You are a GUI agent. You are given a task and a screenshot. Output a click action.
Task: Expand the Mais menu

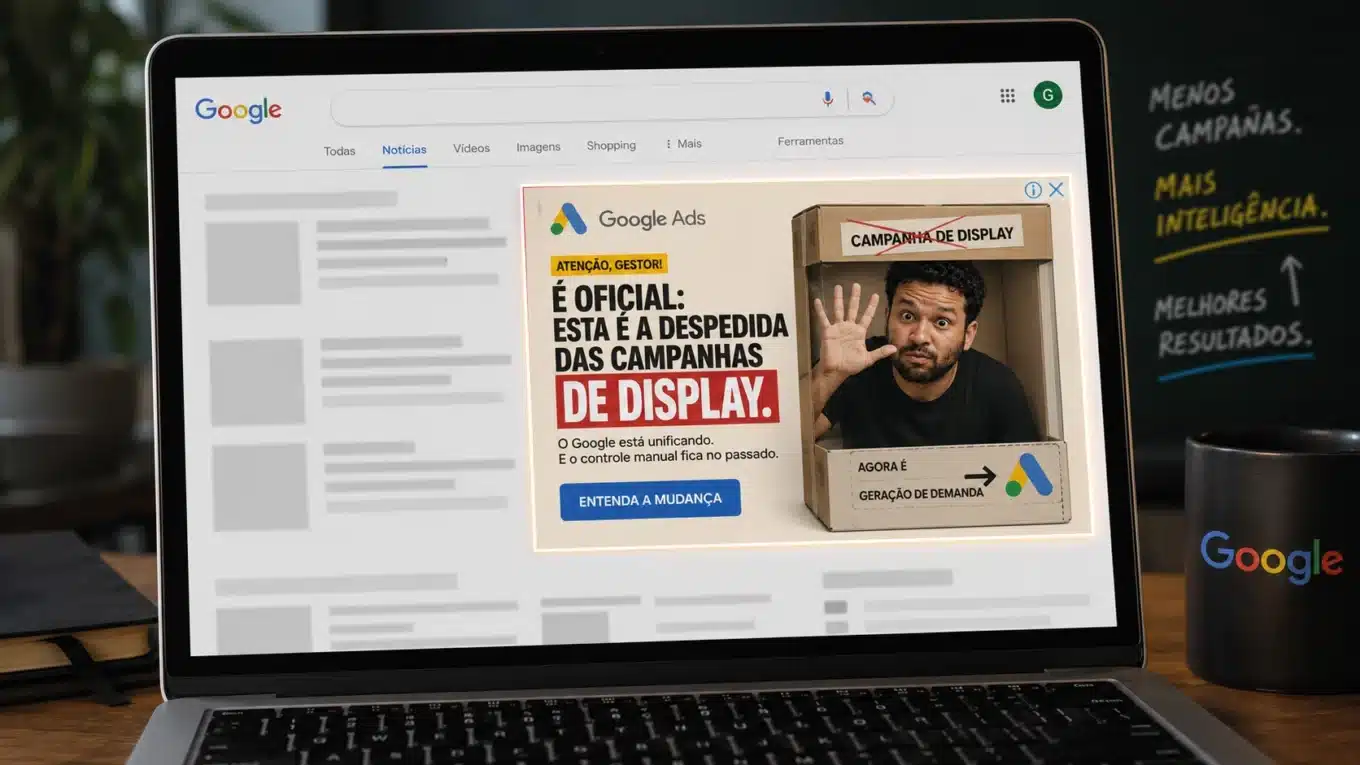point(684,144)
